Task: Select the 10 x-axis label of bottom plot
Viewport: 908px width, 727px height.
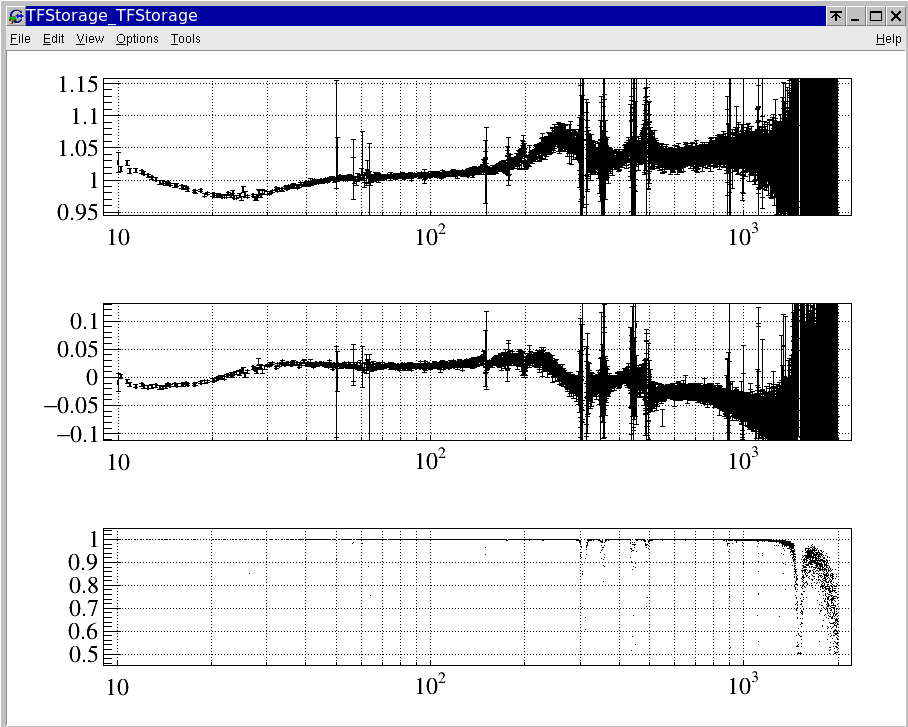Action: click(x=118, y=686)
